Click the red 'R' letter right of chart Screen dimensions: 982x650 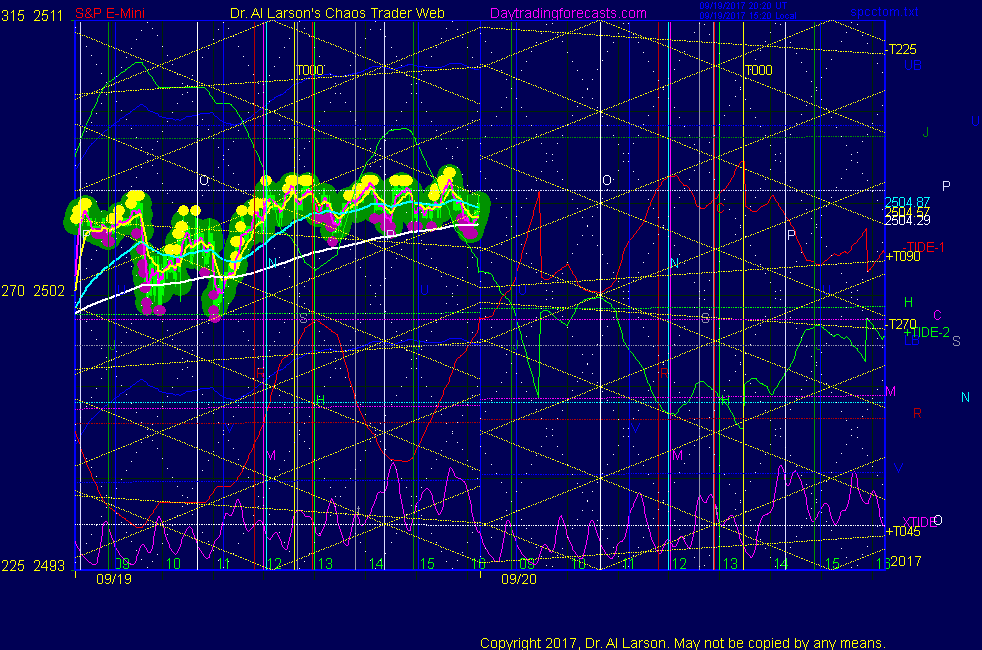pos(917,413)
